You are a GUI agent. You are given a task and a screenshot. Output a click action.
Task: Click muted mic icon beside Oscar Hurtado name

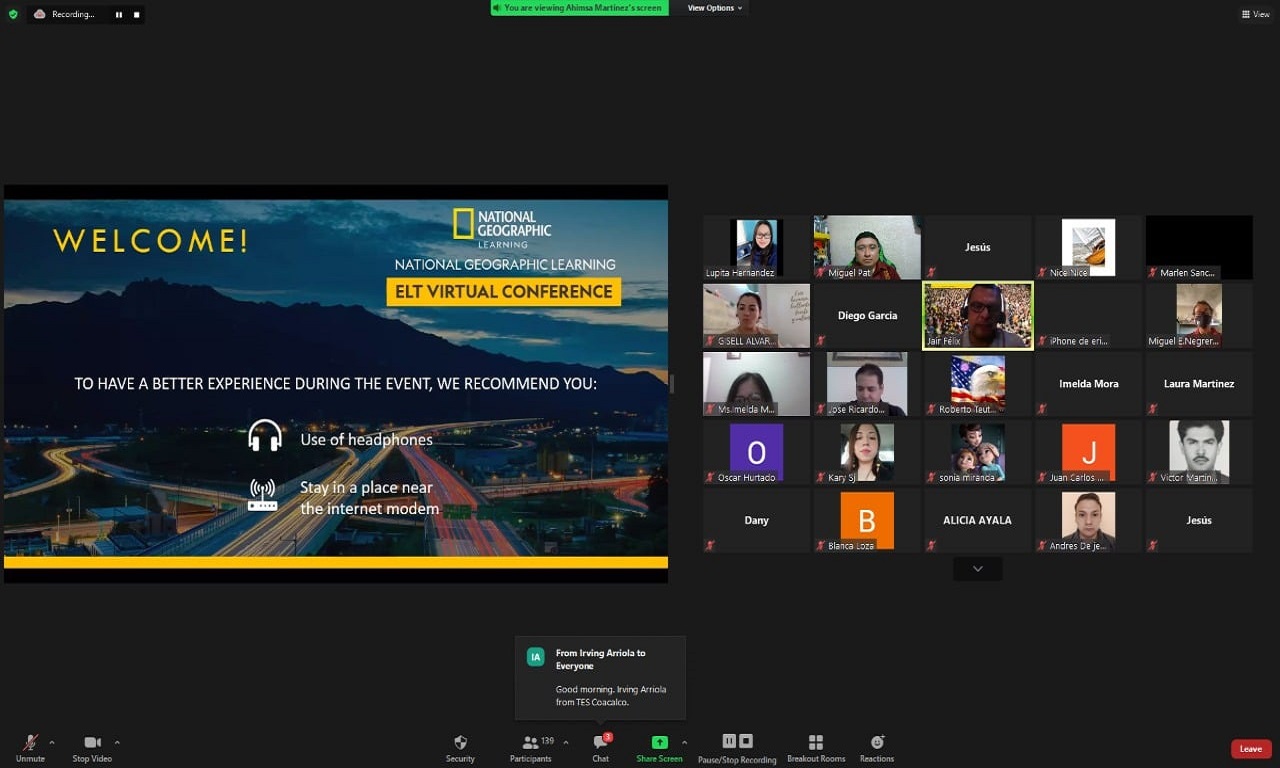click(711, 477)
